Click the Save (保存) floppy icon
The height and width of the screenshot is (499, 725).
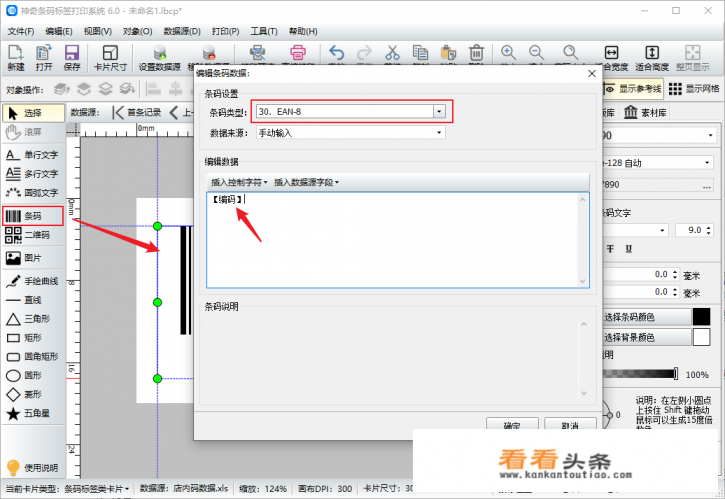pos(72,58)
